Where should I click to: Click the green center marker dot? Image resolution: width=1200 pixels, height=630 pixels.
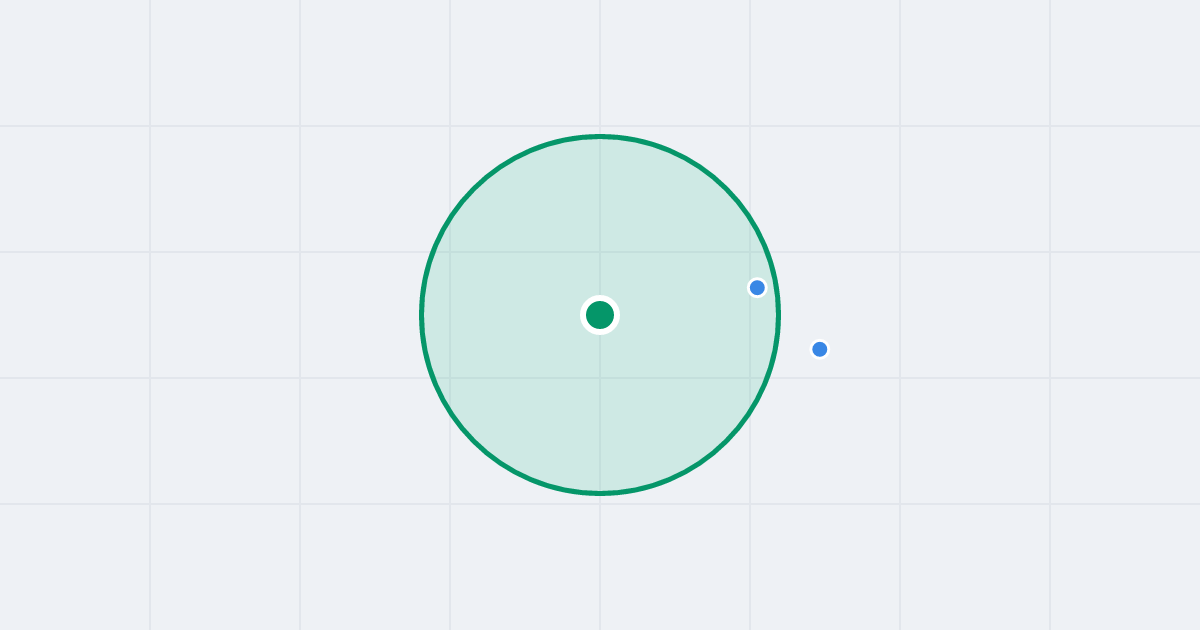coord(600,315)
